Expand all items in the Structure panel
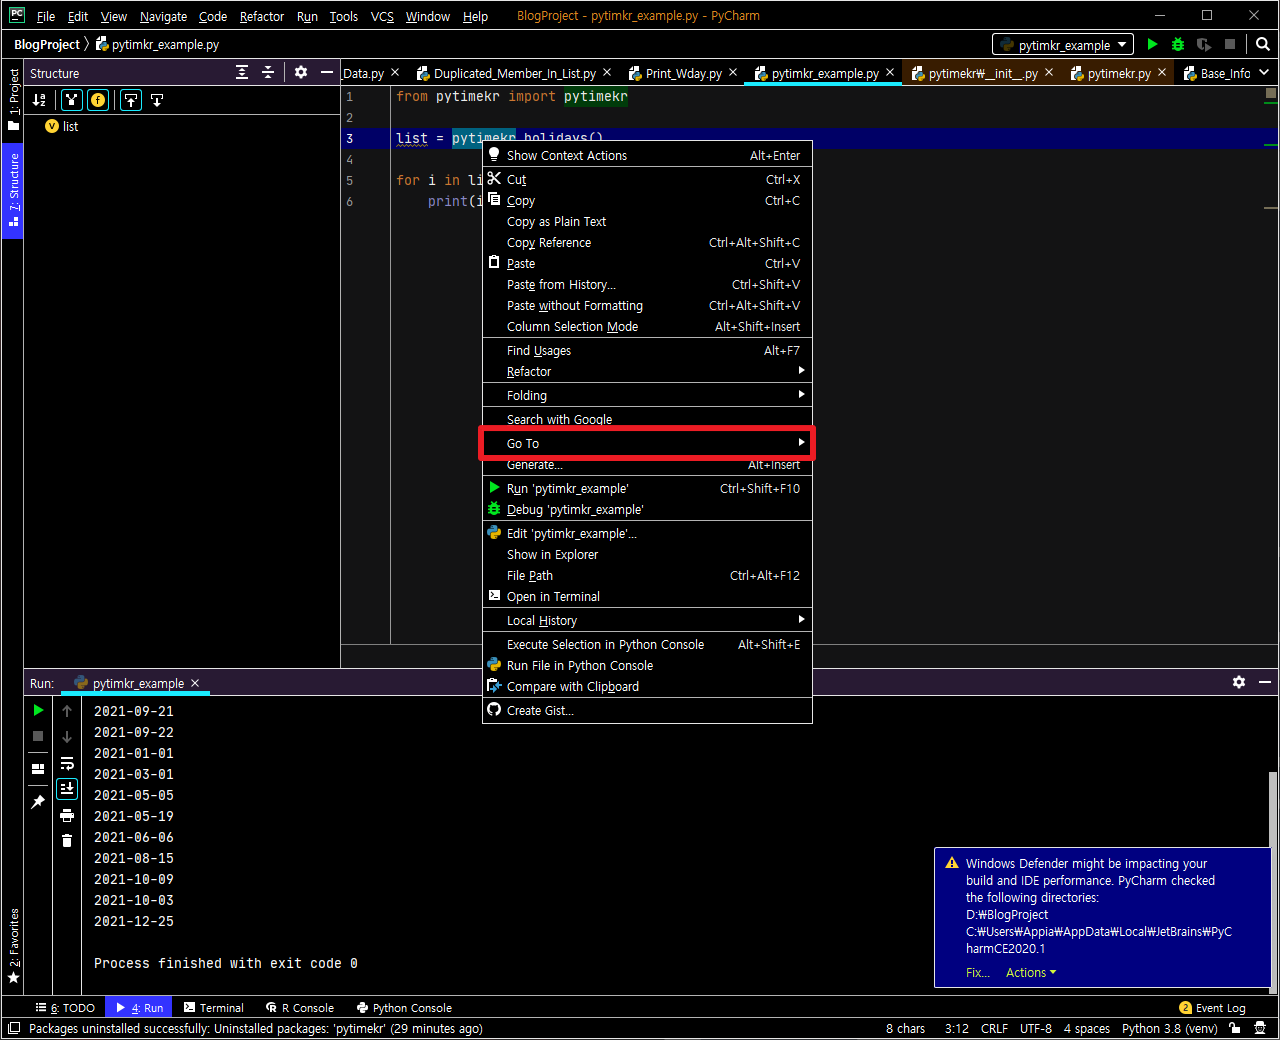This screenshot has height=1040, width=1280. coord(242,72)
